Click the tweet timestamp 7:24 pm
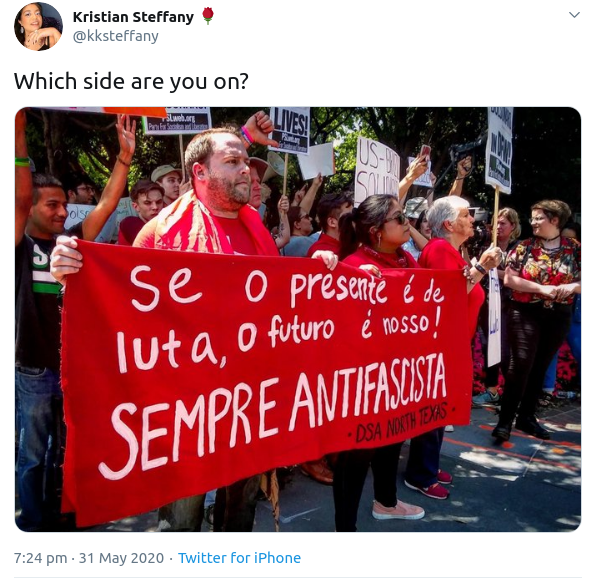The image size is (594, 581). (41, 558)
